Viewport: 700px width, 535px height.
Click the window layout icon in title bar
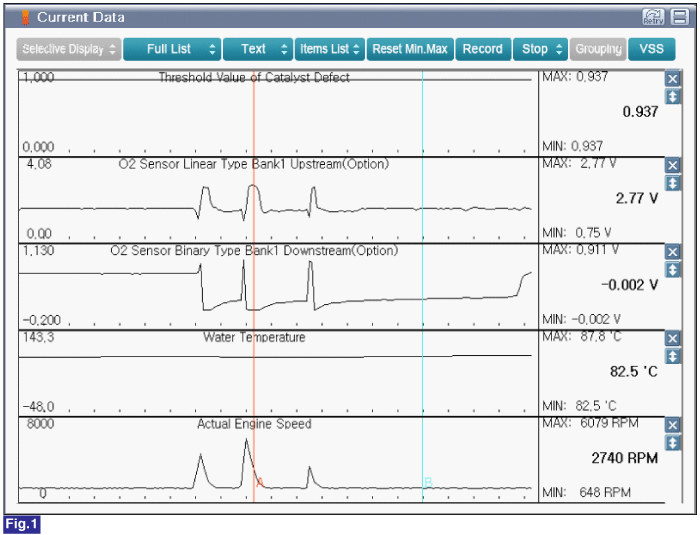coord(680,17)
